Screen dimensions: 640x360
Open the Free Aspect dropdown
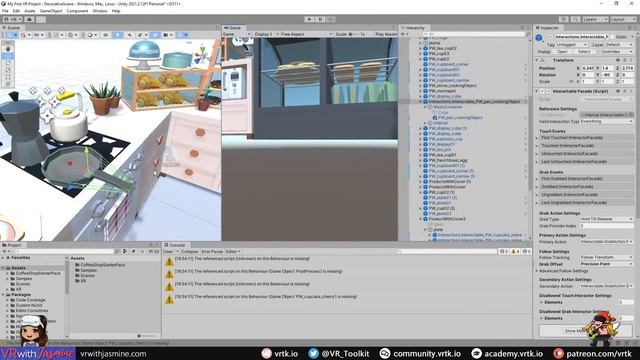[306, 34]
